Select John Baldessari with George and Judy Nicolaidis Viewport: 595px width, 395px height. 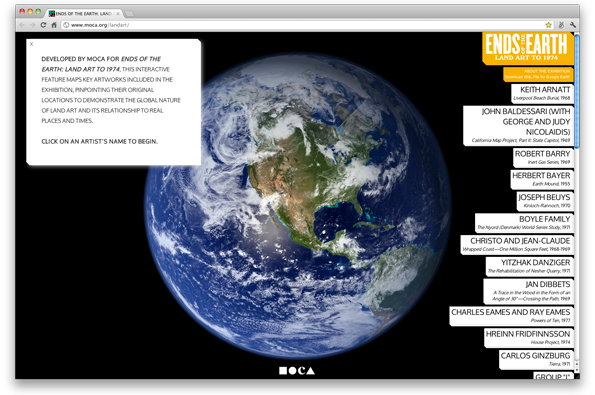coord(518,126)
